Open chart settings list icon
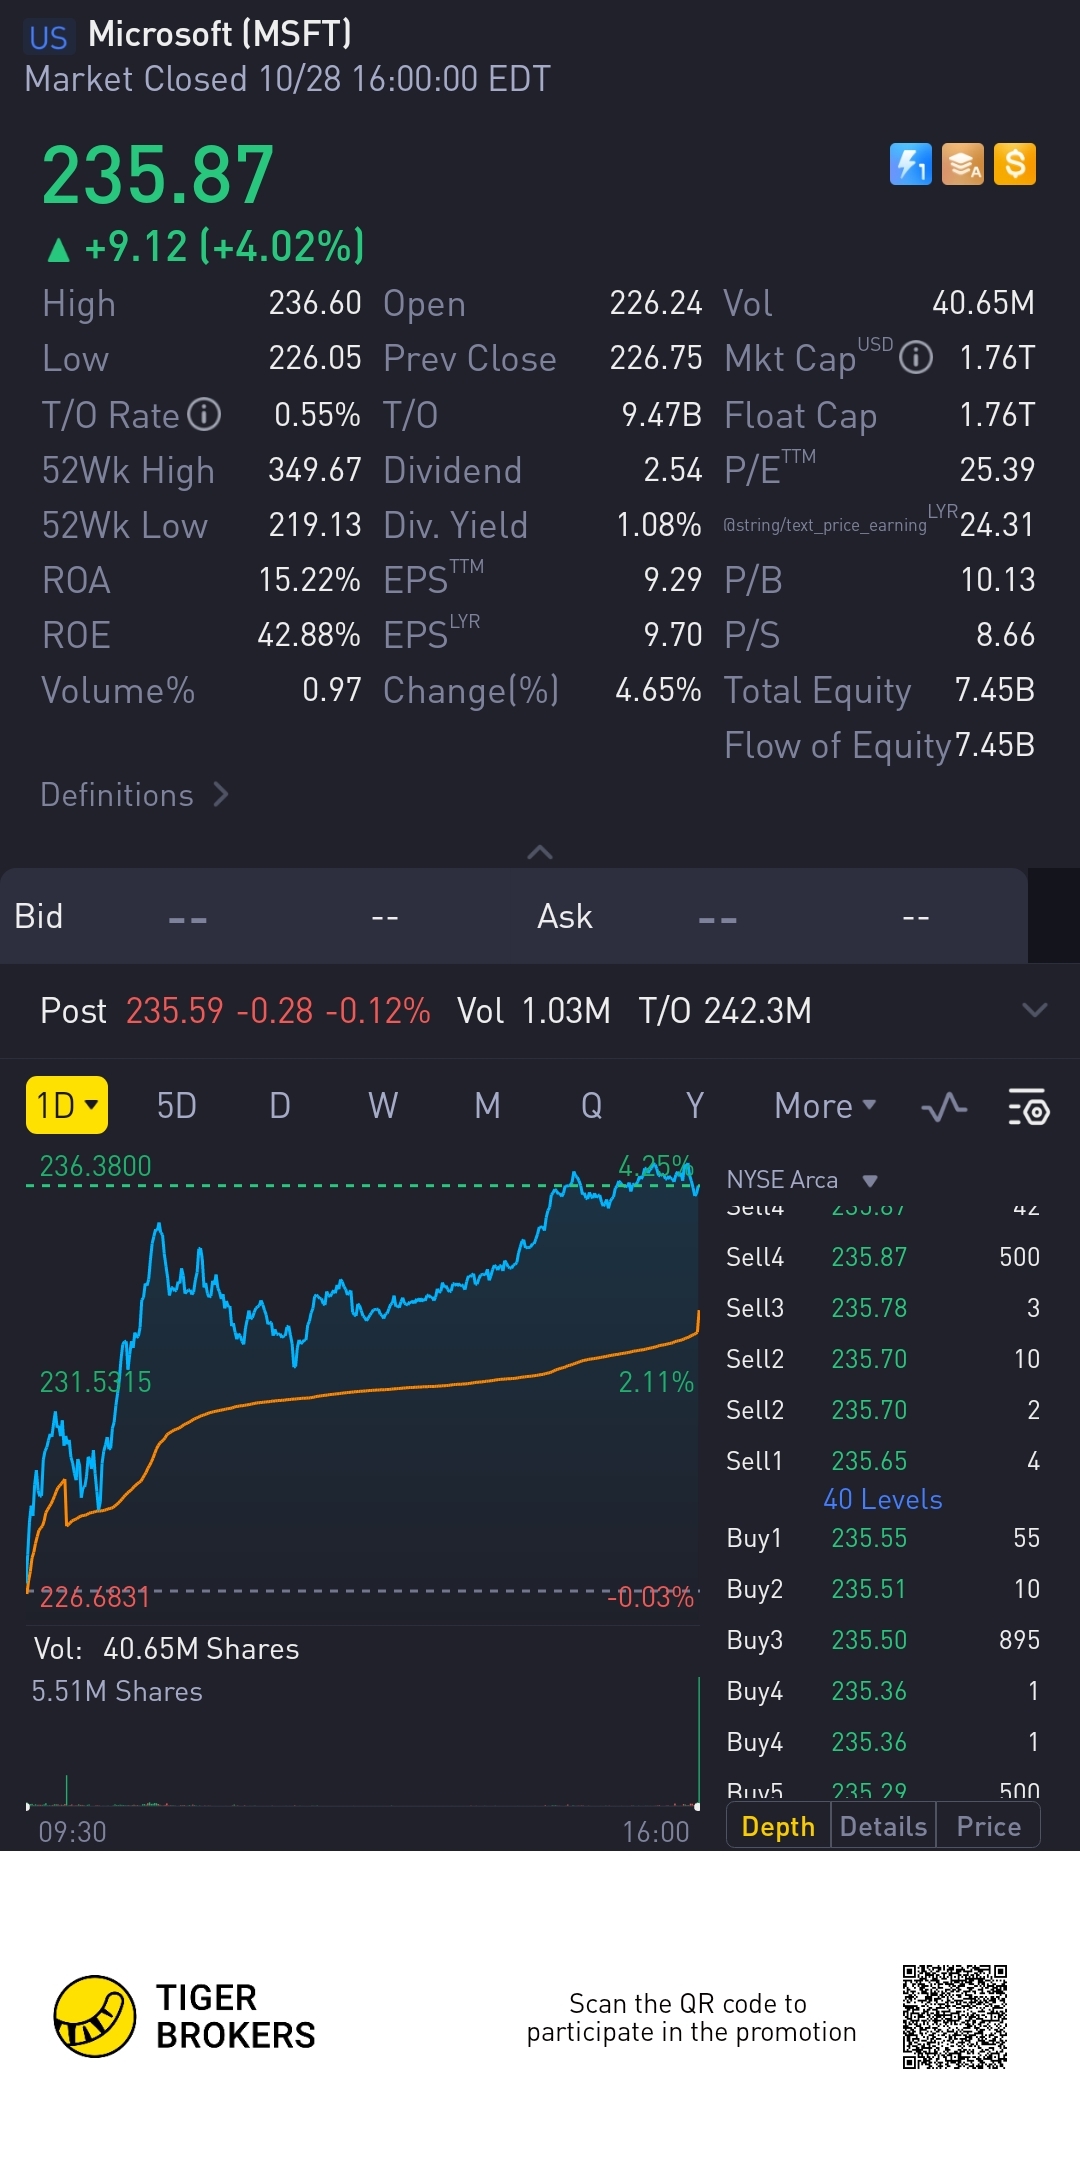 [1028, 1106]
